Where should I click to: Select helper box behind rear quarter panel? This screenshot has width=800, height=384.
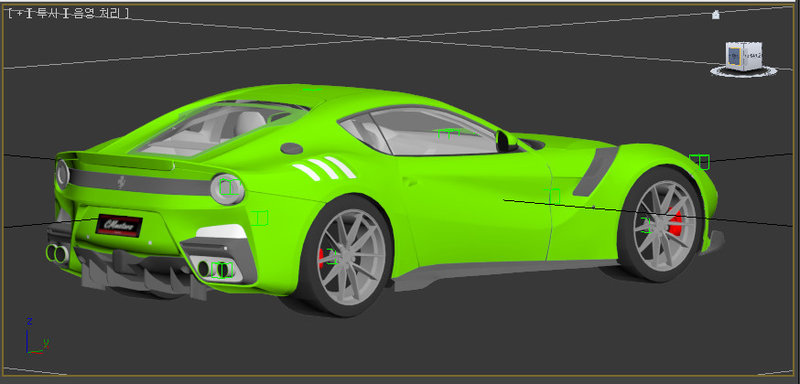click(x=260, y=218)
